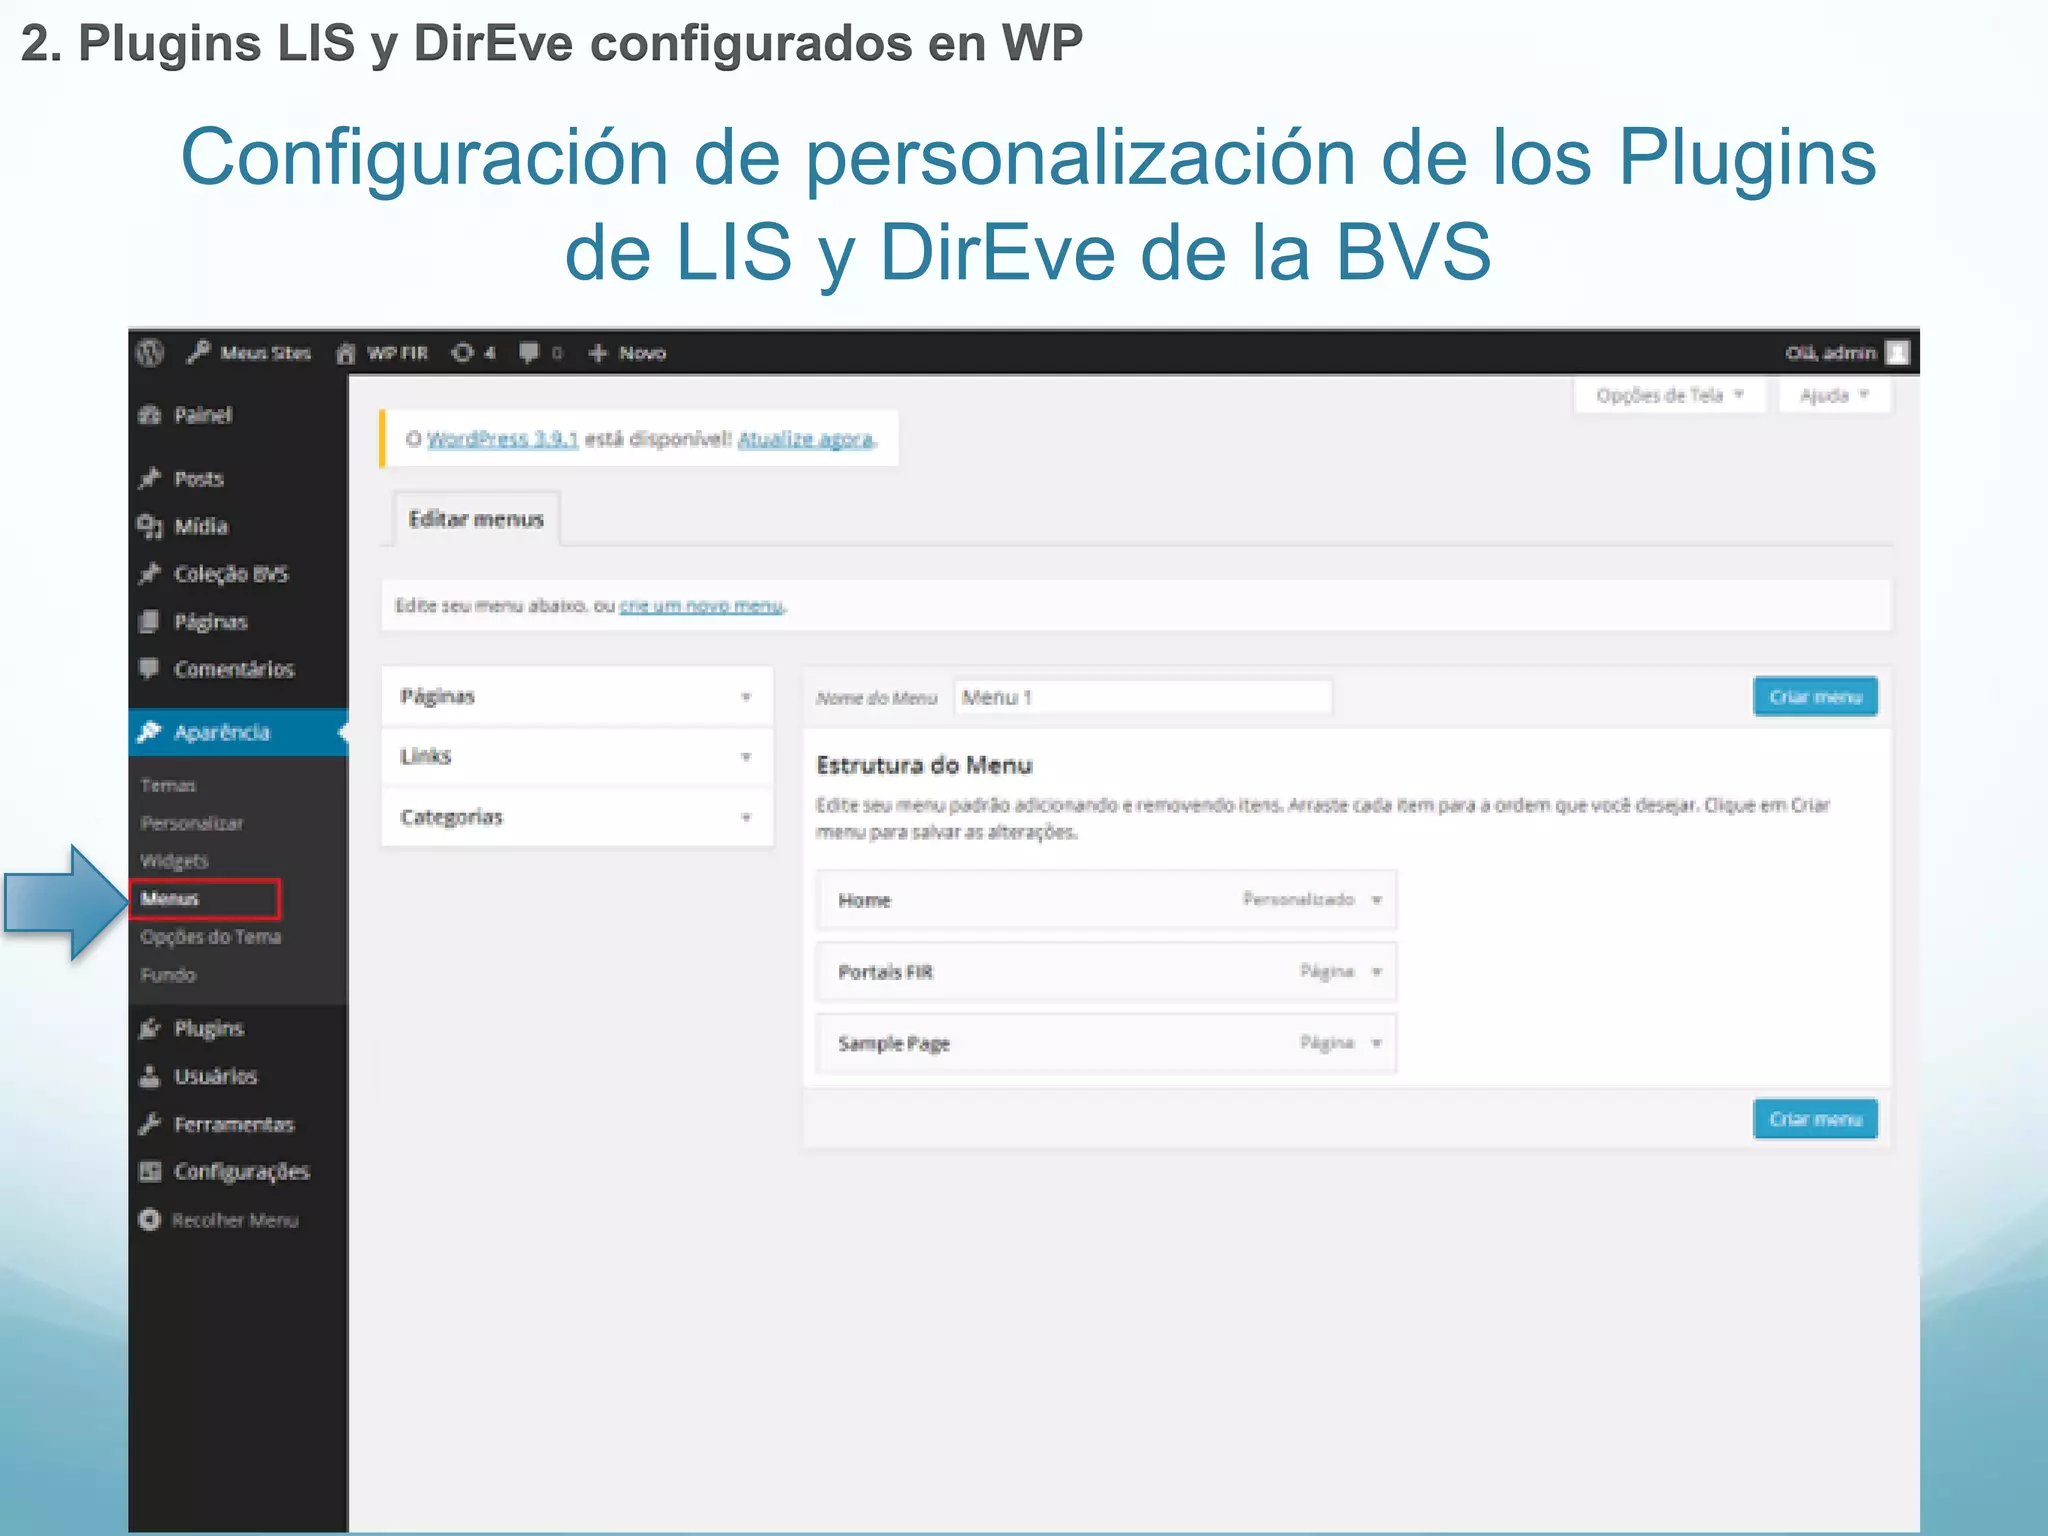Click the Atualize agora link
This screenshot has width=2048, height=1536.
click(806, 439)
